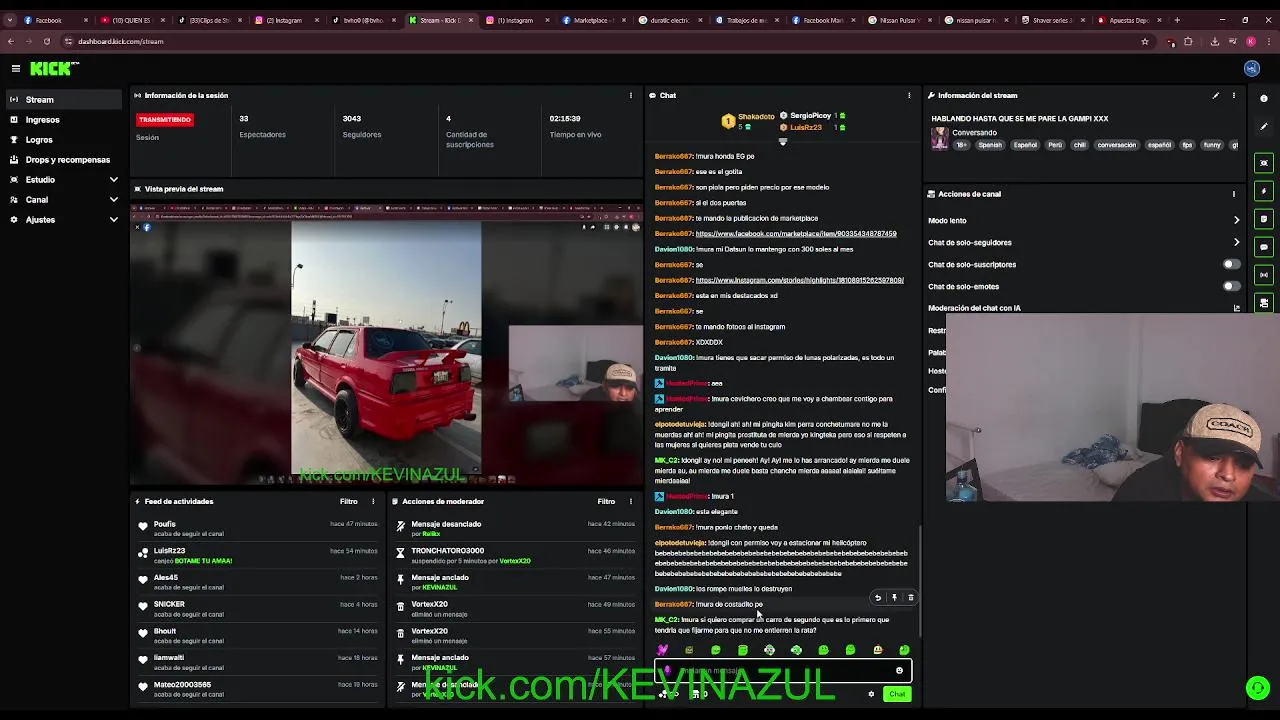Click the Conversando category label
Screen dimensions: 1280x720
[x=974, y=132]
